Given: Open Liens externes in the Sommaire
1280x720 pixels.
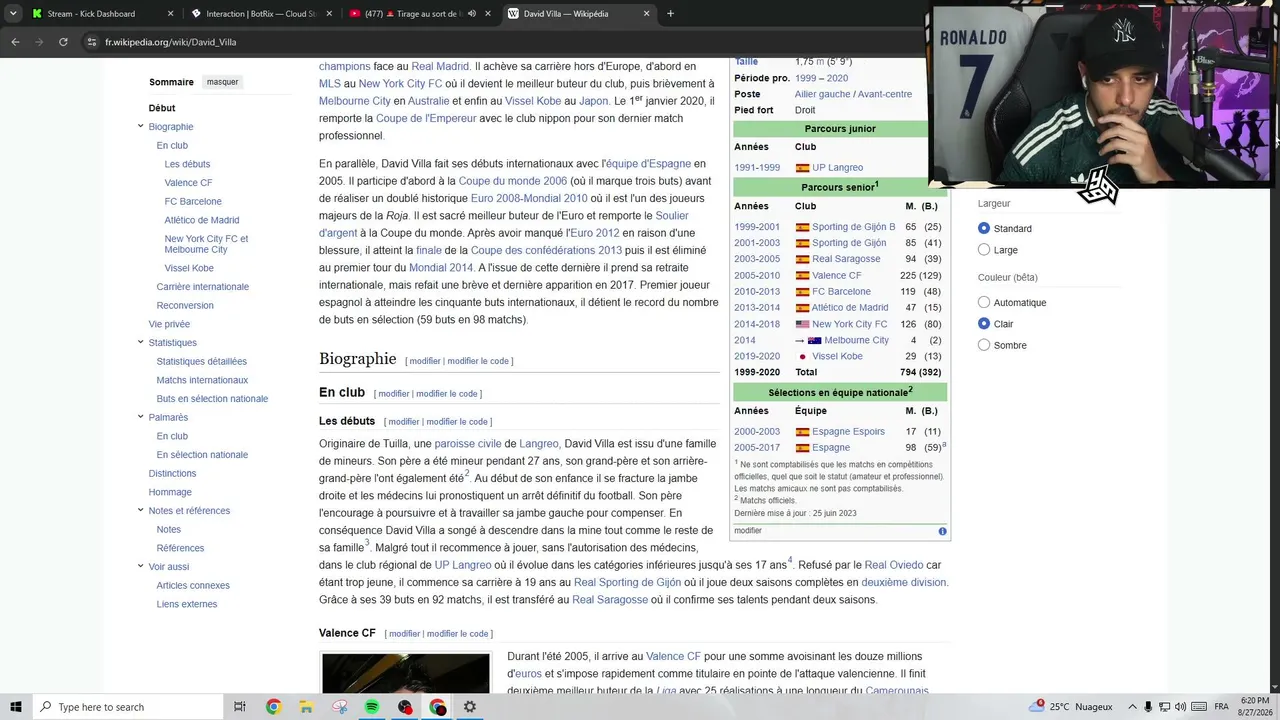Looking at the screenshot, I should point(186,604).
